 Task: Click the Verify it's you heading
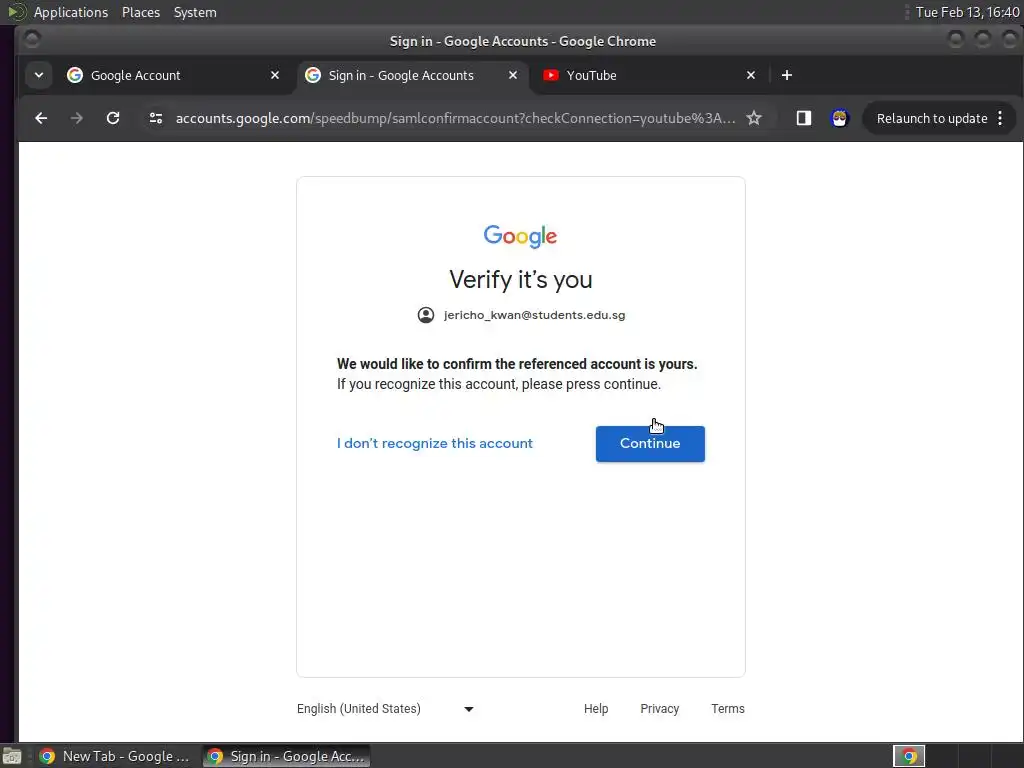point(520,280)
